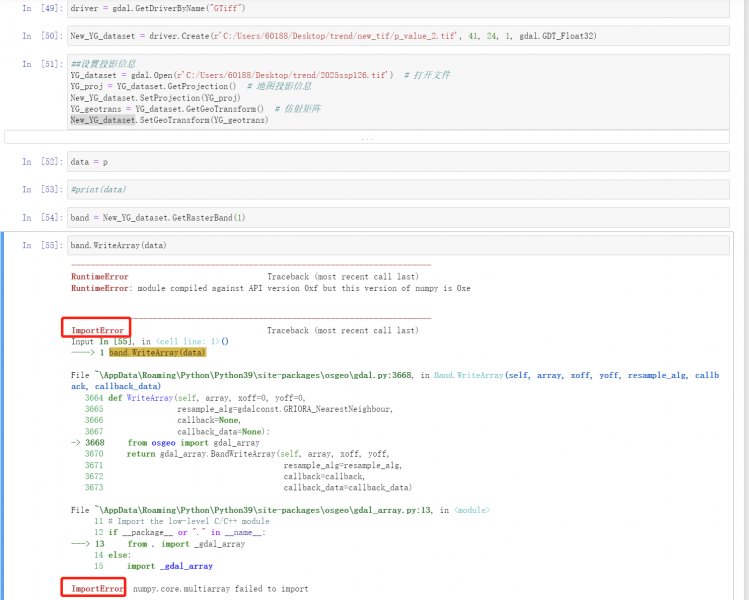The height and width of the screenshot is (600, 749).
Task: Click the In [51] prompt label
Action: (41, 63)
